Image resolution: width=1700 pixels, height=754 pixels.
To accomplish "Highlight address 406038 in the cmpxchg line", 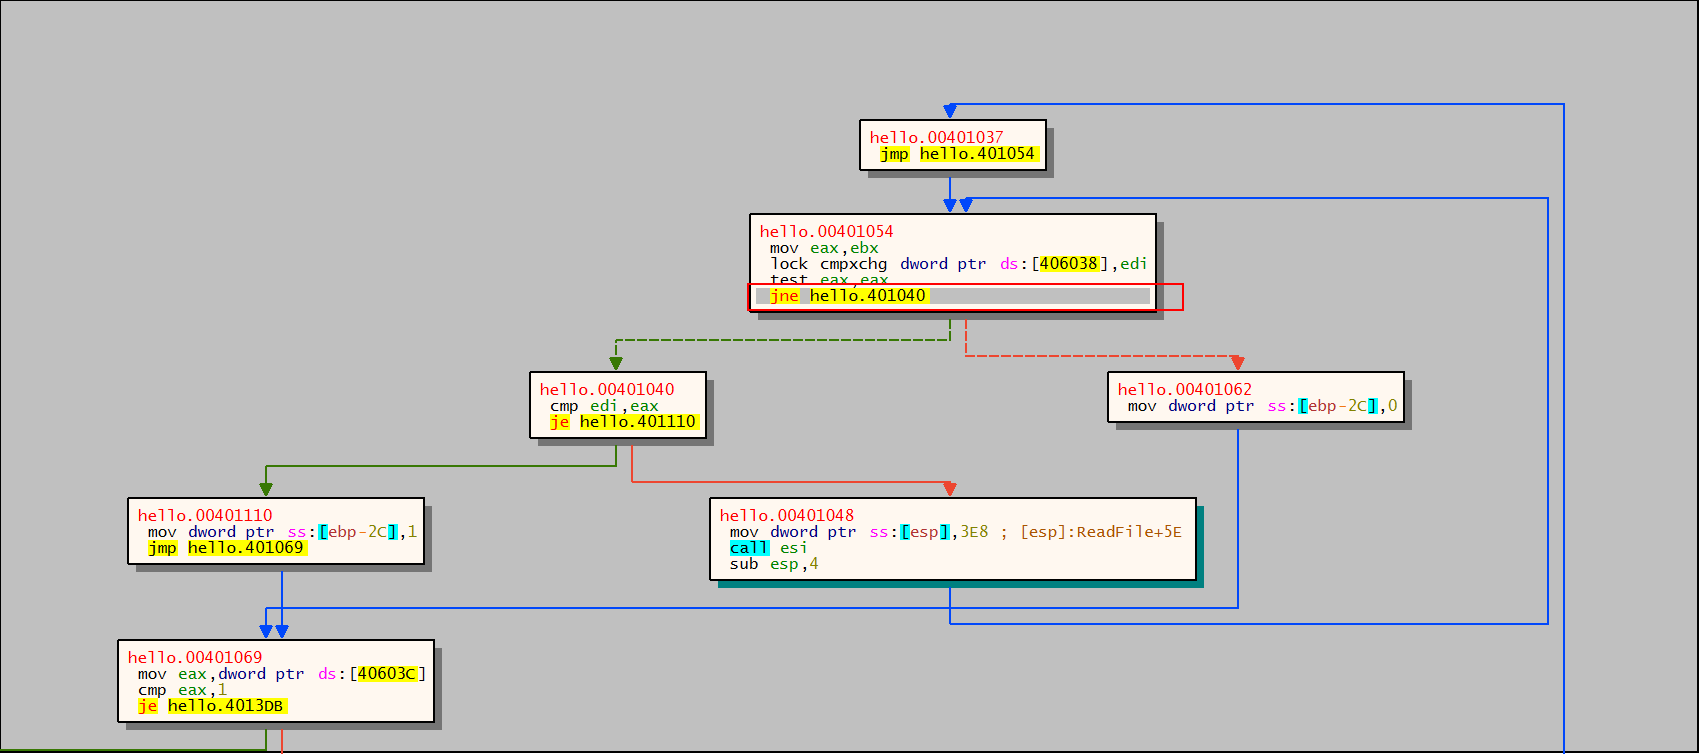I will pyautogui.click(x=1068, y=264).
